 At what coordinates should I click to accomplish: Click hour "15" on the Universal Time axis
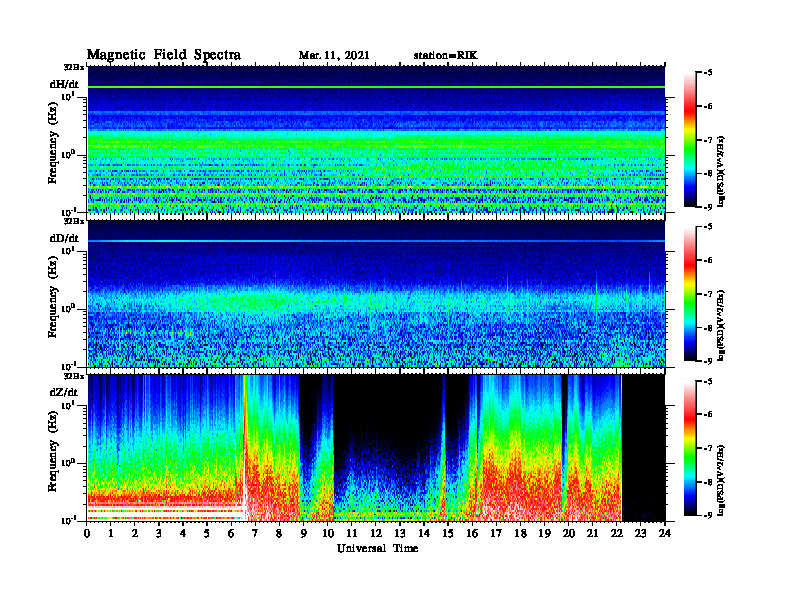click(448, 534)
